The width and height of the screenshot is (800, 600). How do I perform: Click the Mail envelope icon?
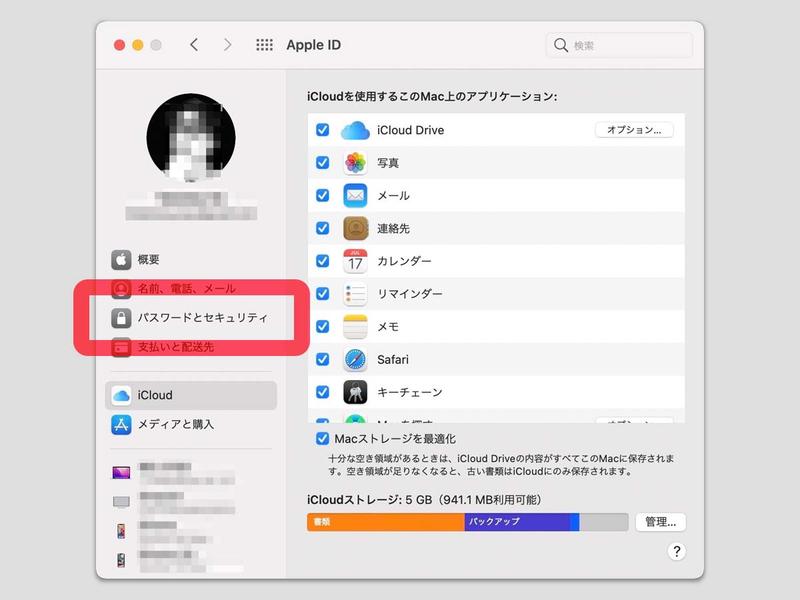click(x=355, y=195)
